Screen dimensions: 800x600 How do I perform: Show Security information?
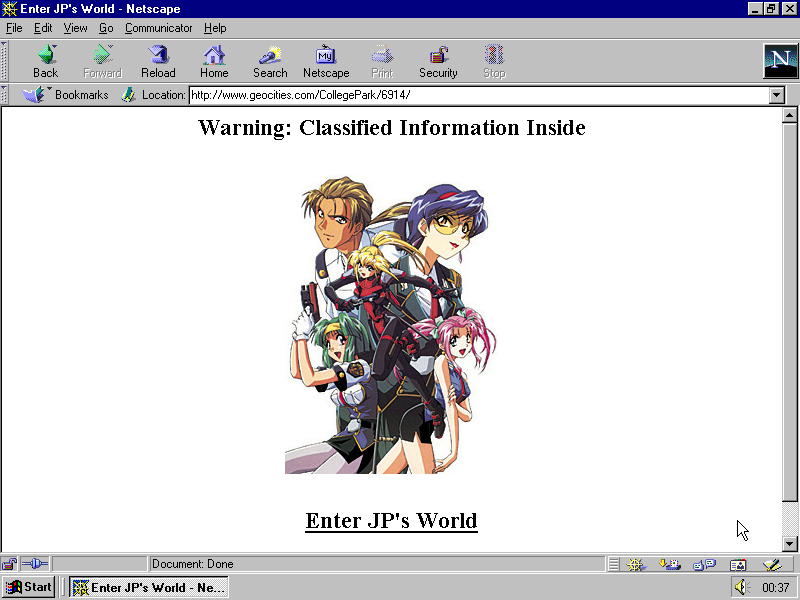pos(438,61)
